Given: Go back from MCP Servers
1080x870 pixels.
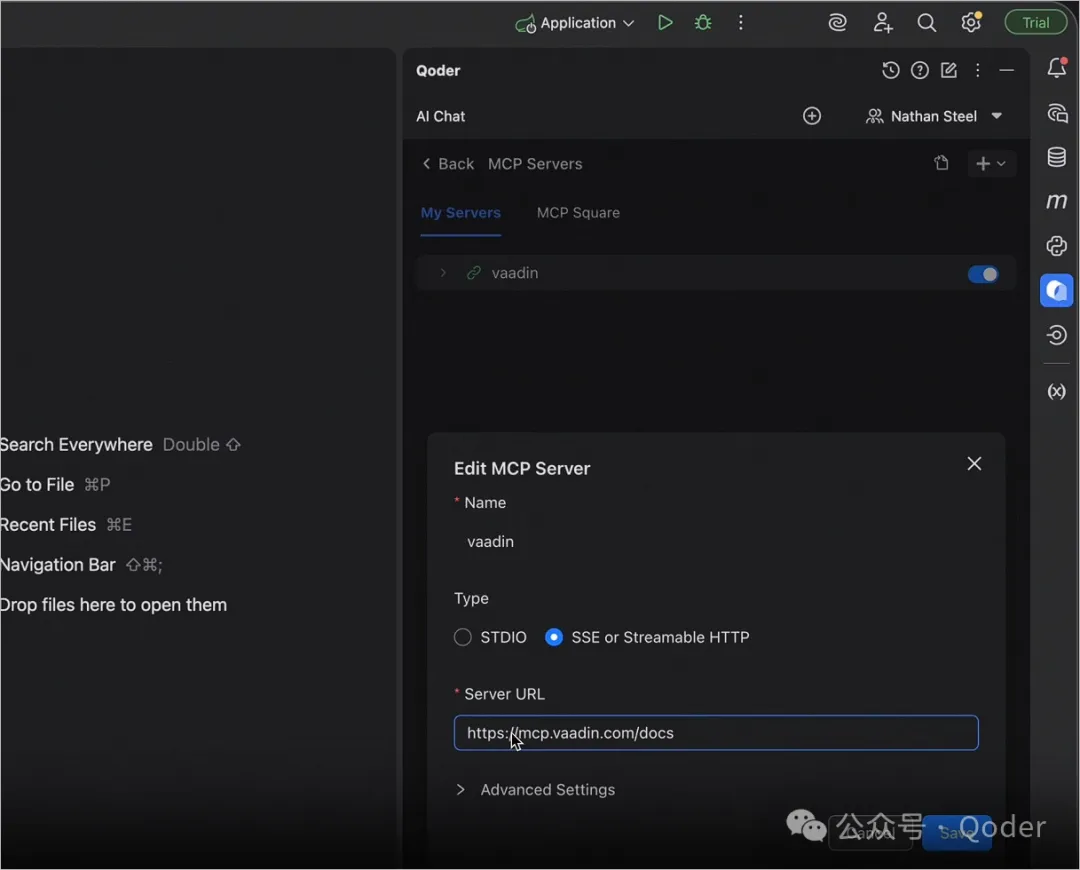Looking at the screenshot, I should [448, 164].
